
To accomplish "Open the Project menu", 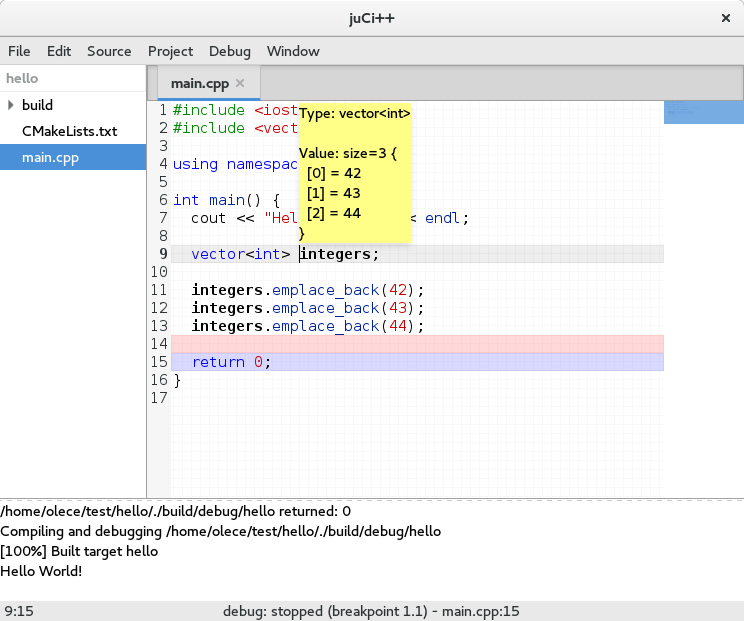I will pyautogui.click(x=170, y=51).
